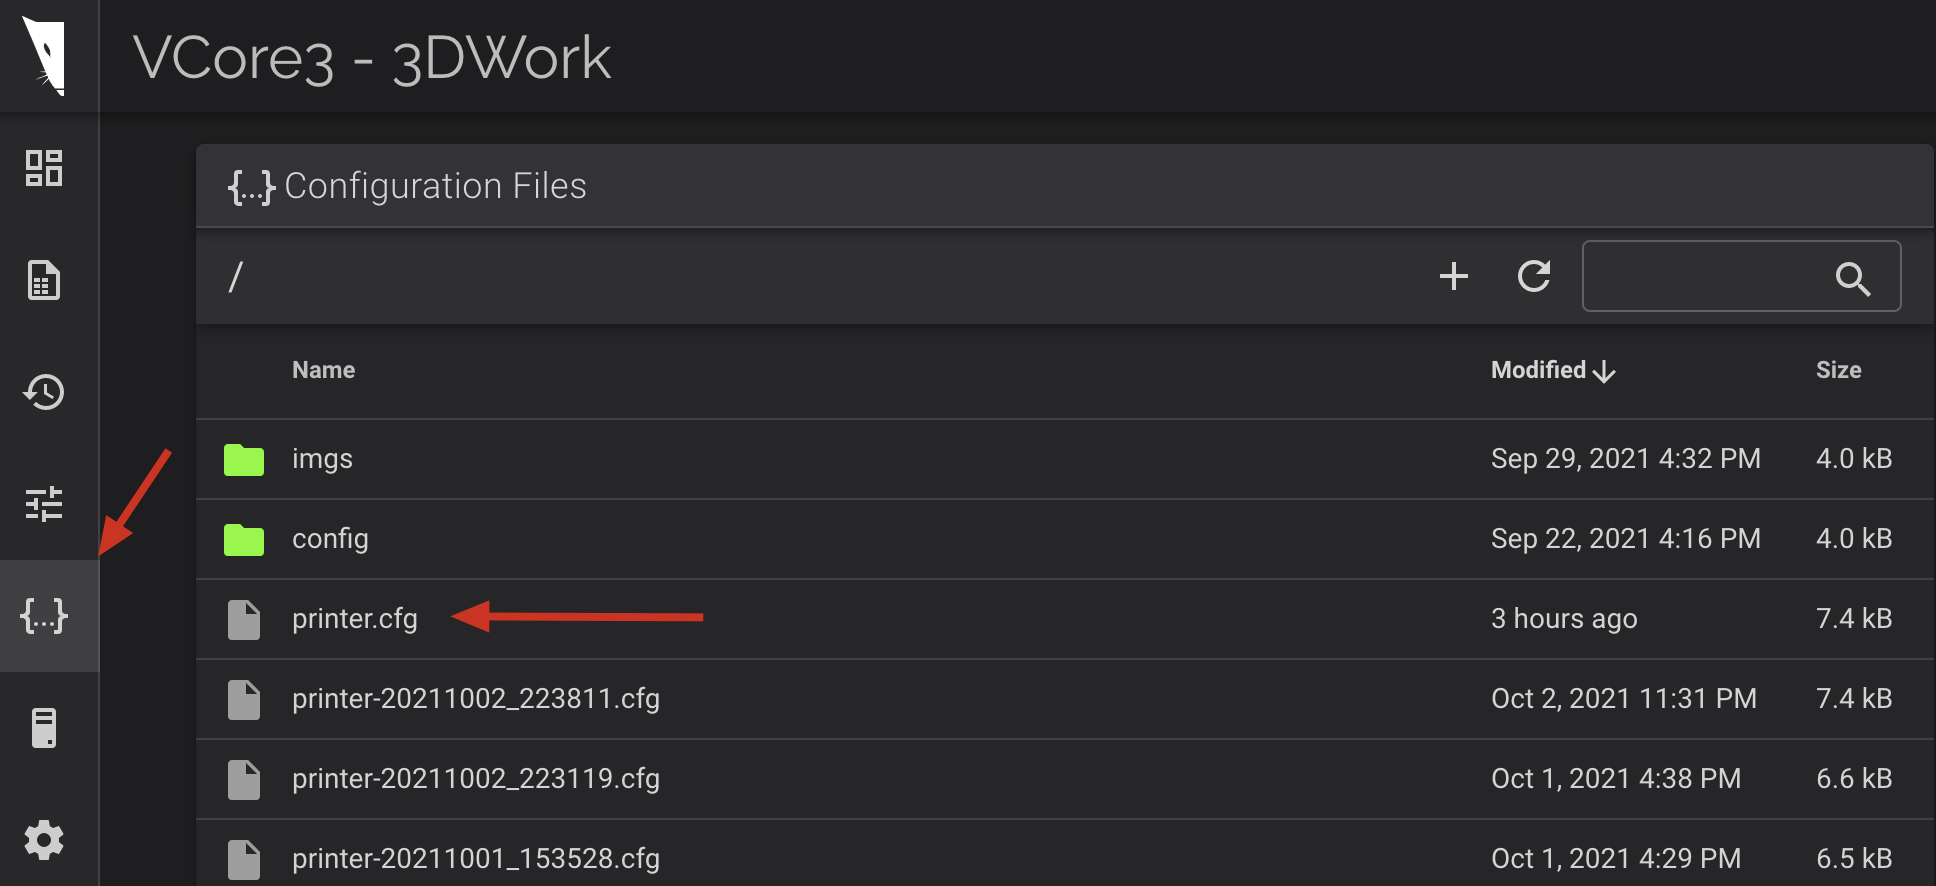Open the config folder
This screenshot has height=886, width=1936.
tap(330, 539)
